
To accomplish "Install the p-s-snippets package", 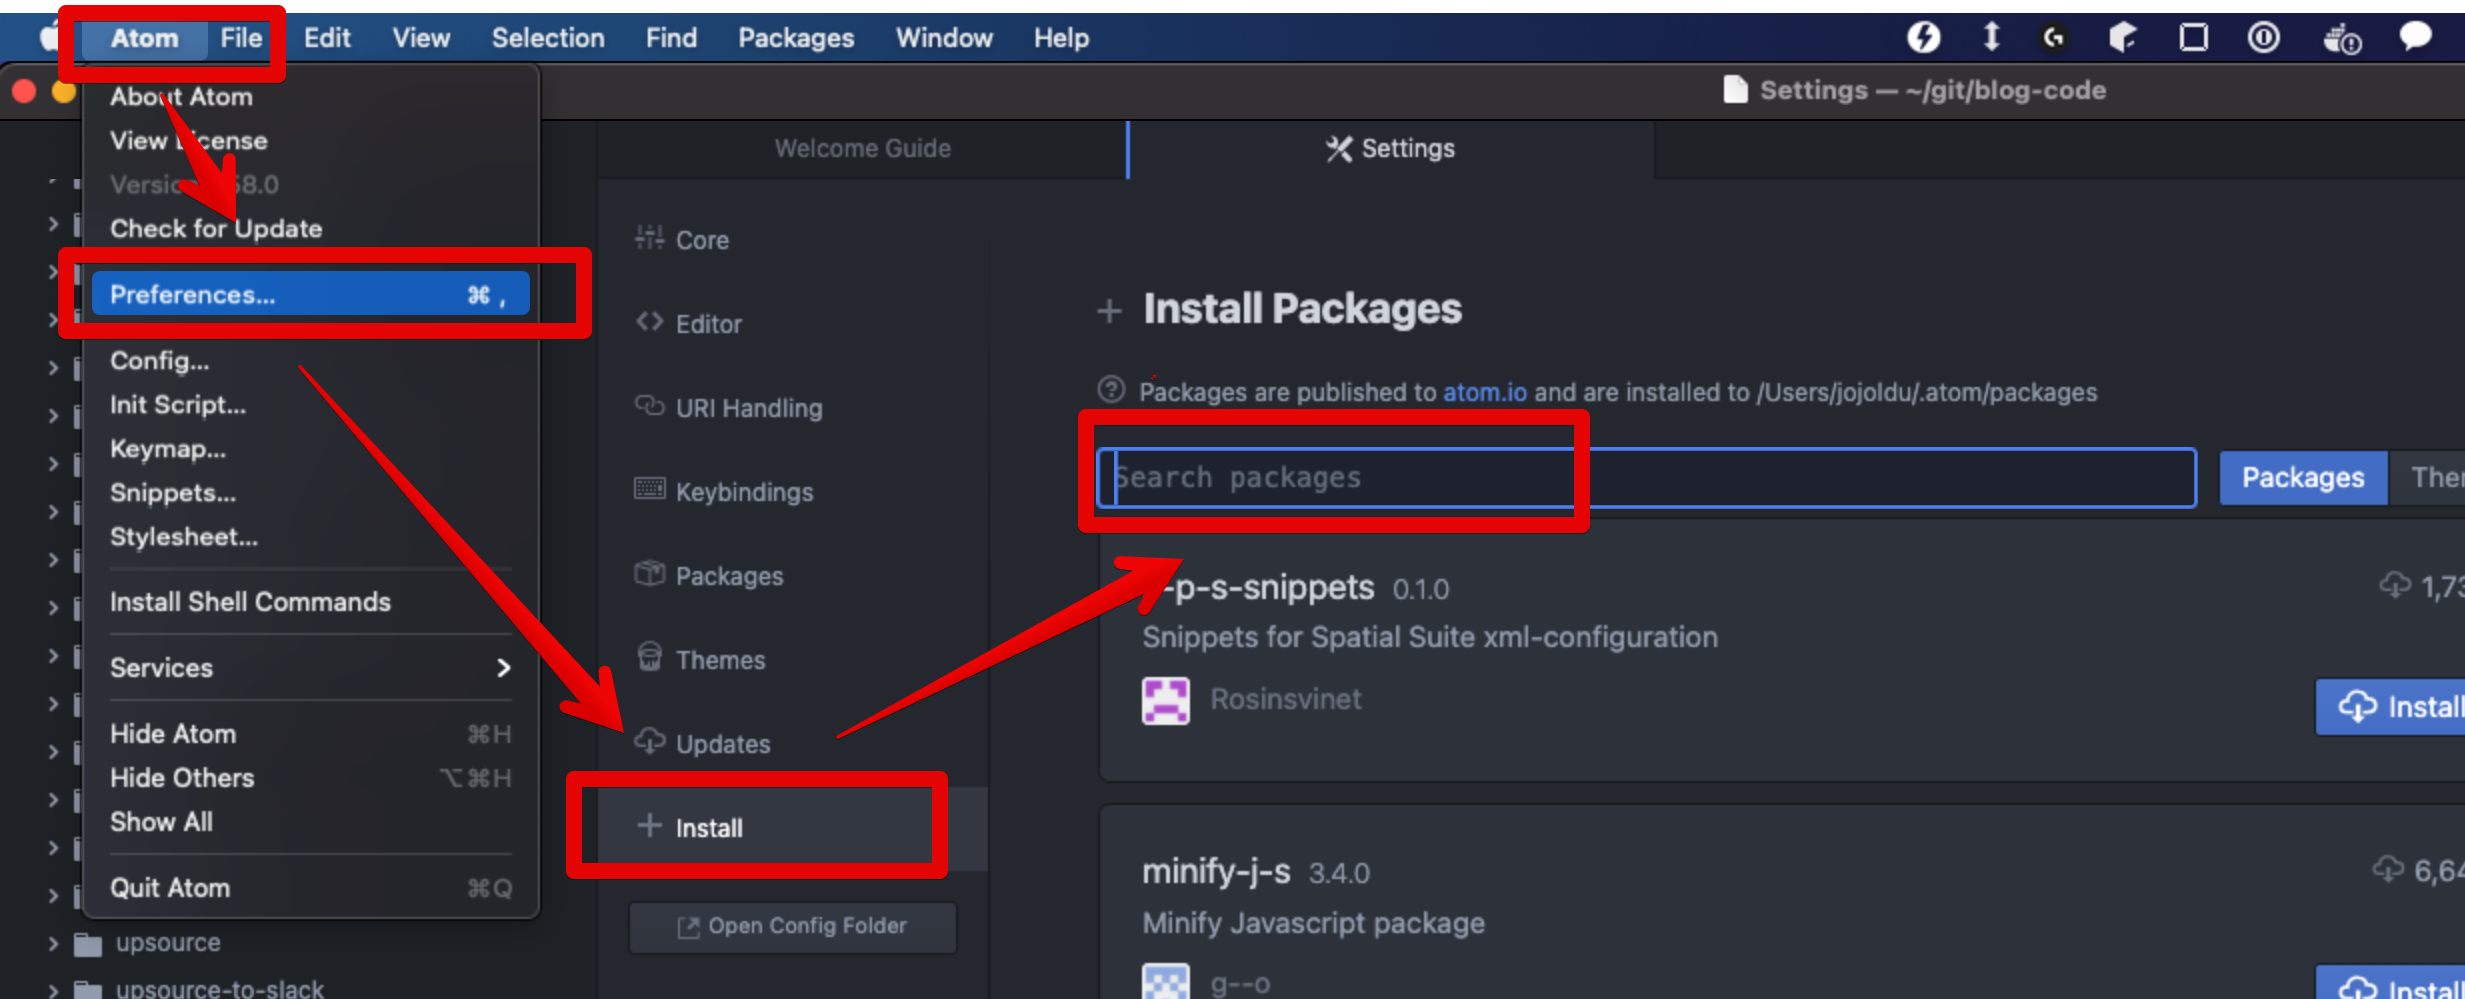I will (x=2392, y=707).
